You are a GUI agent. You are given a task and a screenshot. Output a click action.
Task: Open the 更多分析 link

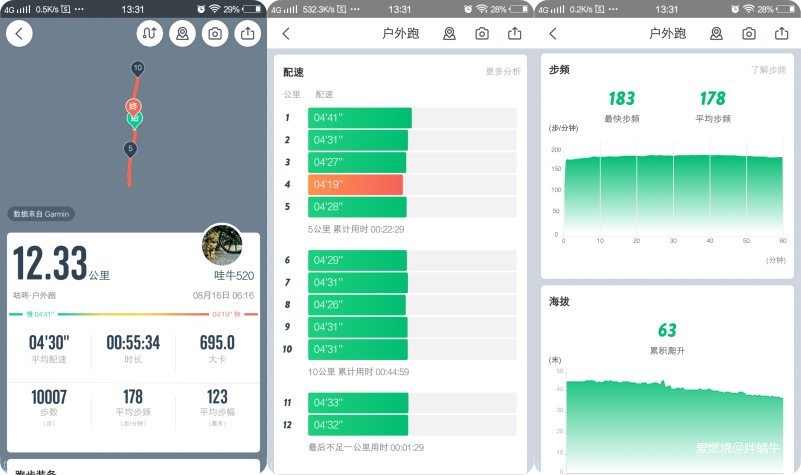coord(502,72)
